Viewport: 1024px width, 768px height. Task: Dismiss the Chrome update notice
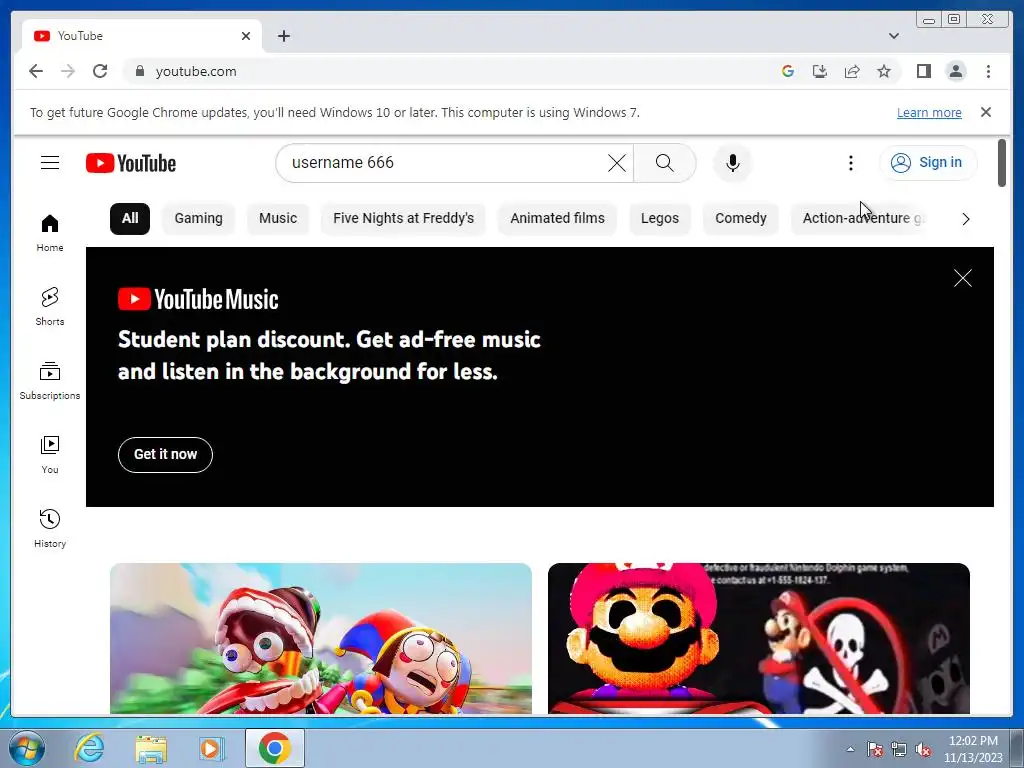click(985, 112)
